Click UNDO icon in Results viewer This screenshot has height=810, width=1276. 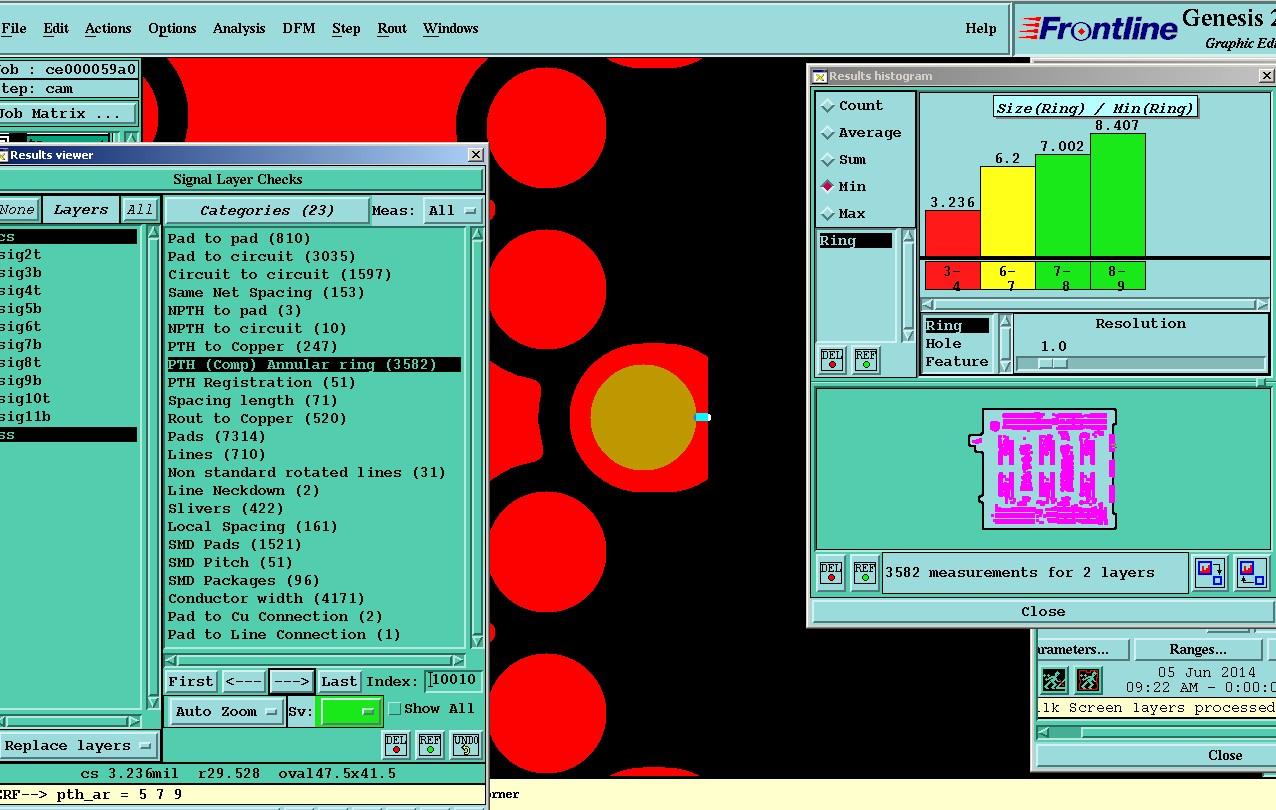465,745
